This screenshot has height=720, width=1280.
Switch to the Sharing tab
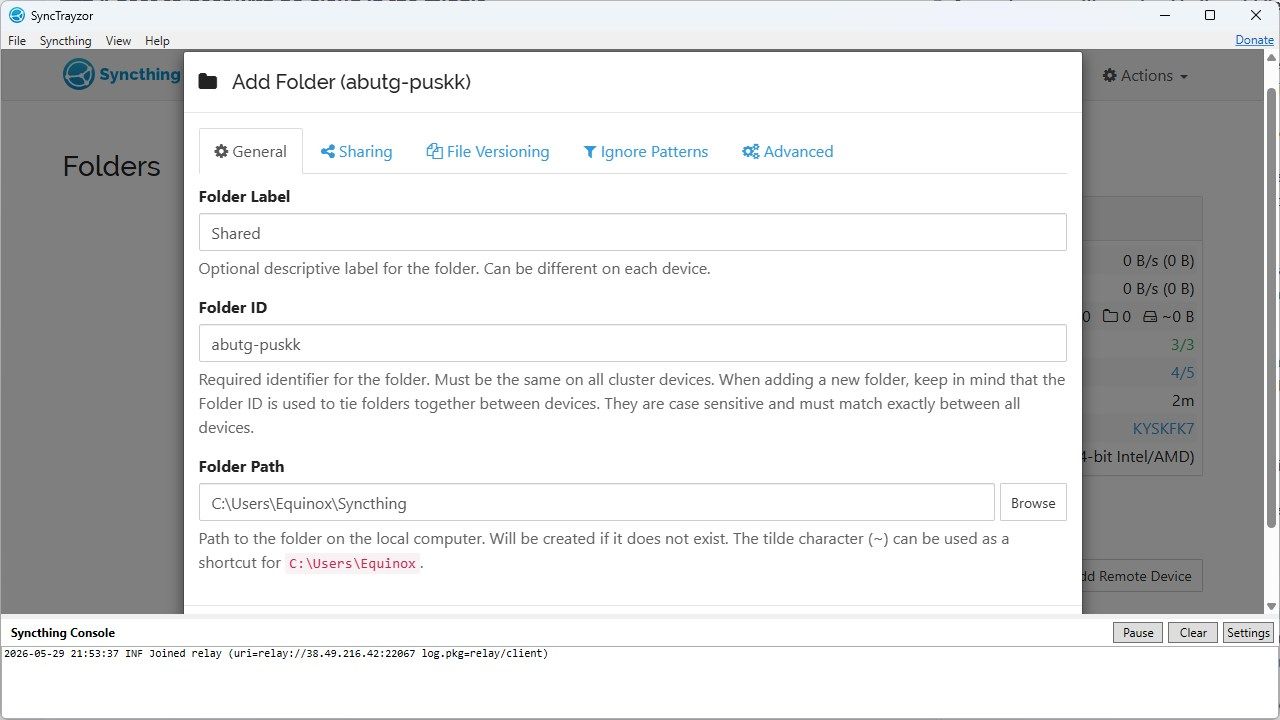pos(356,152)
